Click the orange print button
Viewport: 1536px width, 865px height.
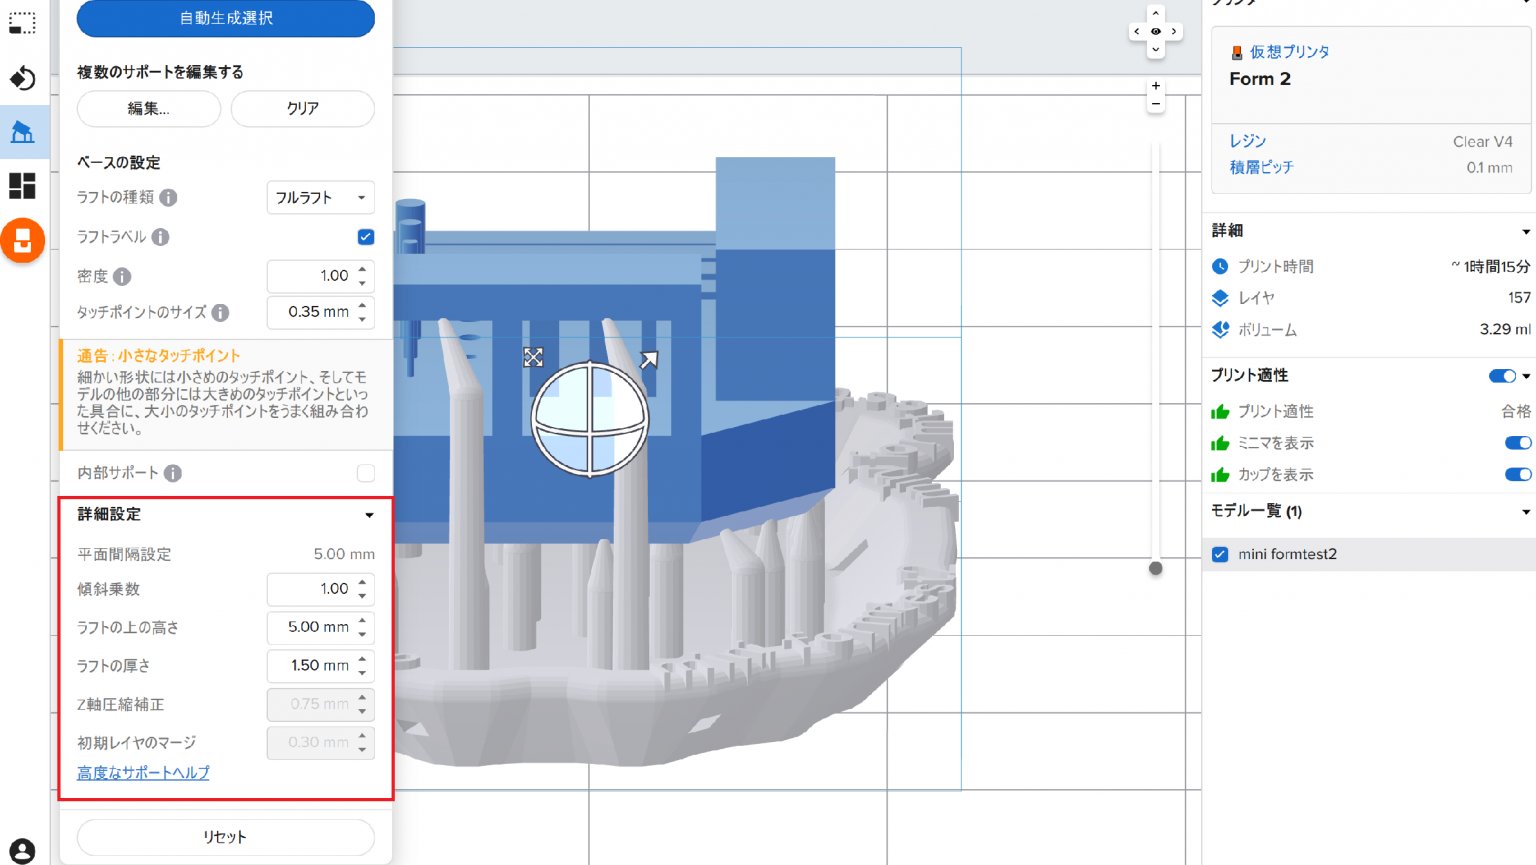23,241
